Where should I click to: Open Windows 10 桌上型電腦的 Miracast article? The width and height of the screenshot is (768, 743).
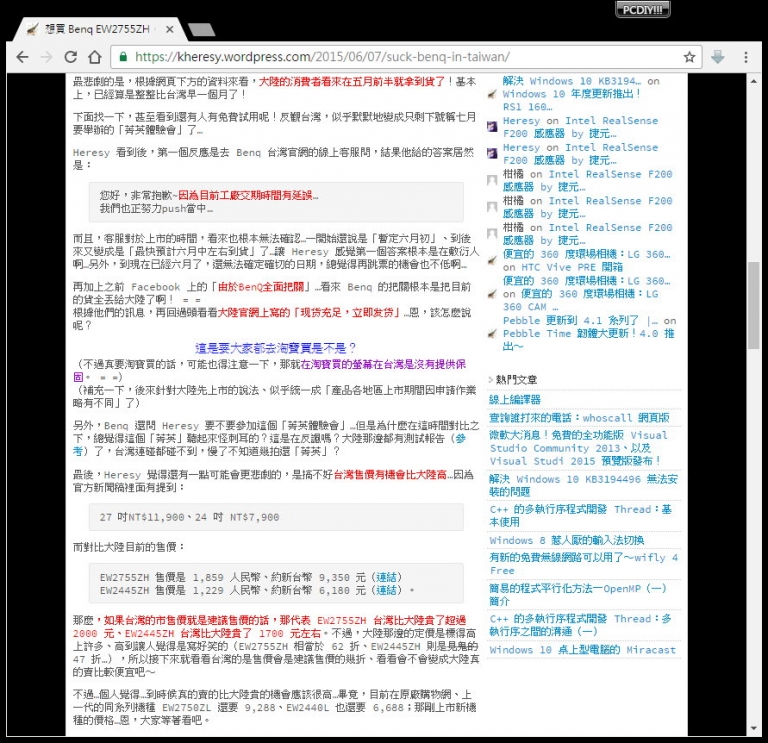coord(582,650)
